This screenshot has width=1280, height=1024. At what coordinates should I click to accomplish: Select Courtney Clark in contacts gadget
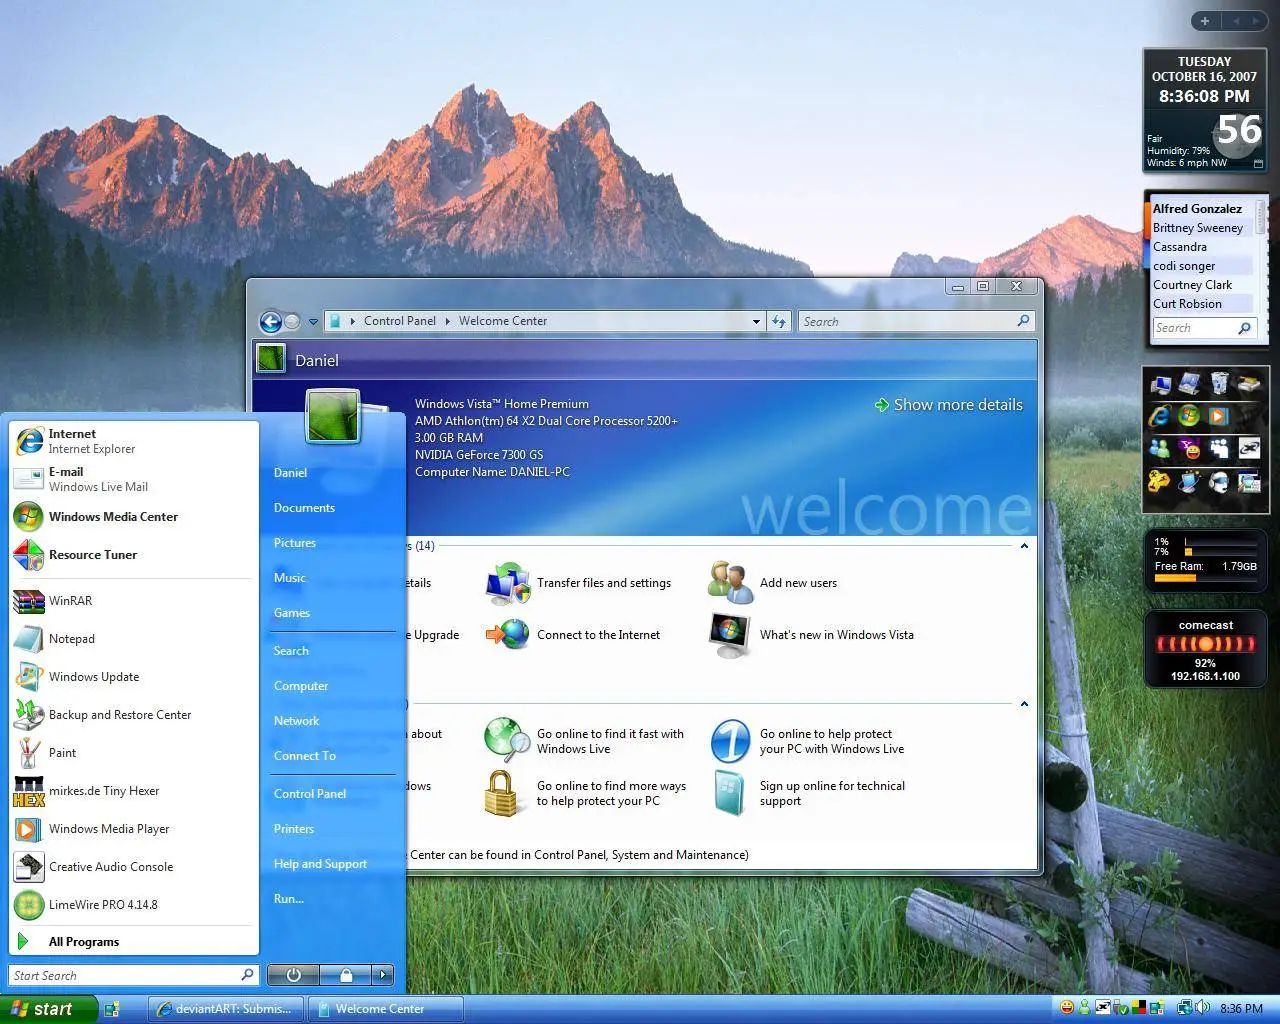[1200, 285]
